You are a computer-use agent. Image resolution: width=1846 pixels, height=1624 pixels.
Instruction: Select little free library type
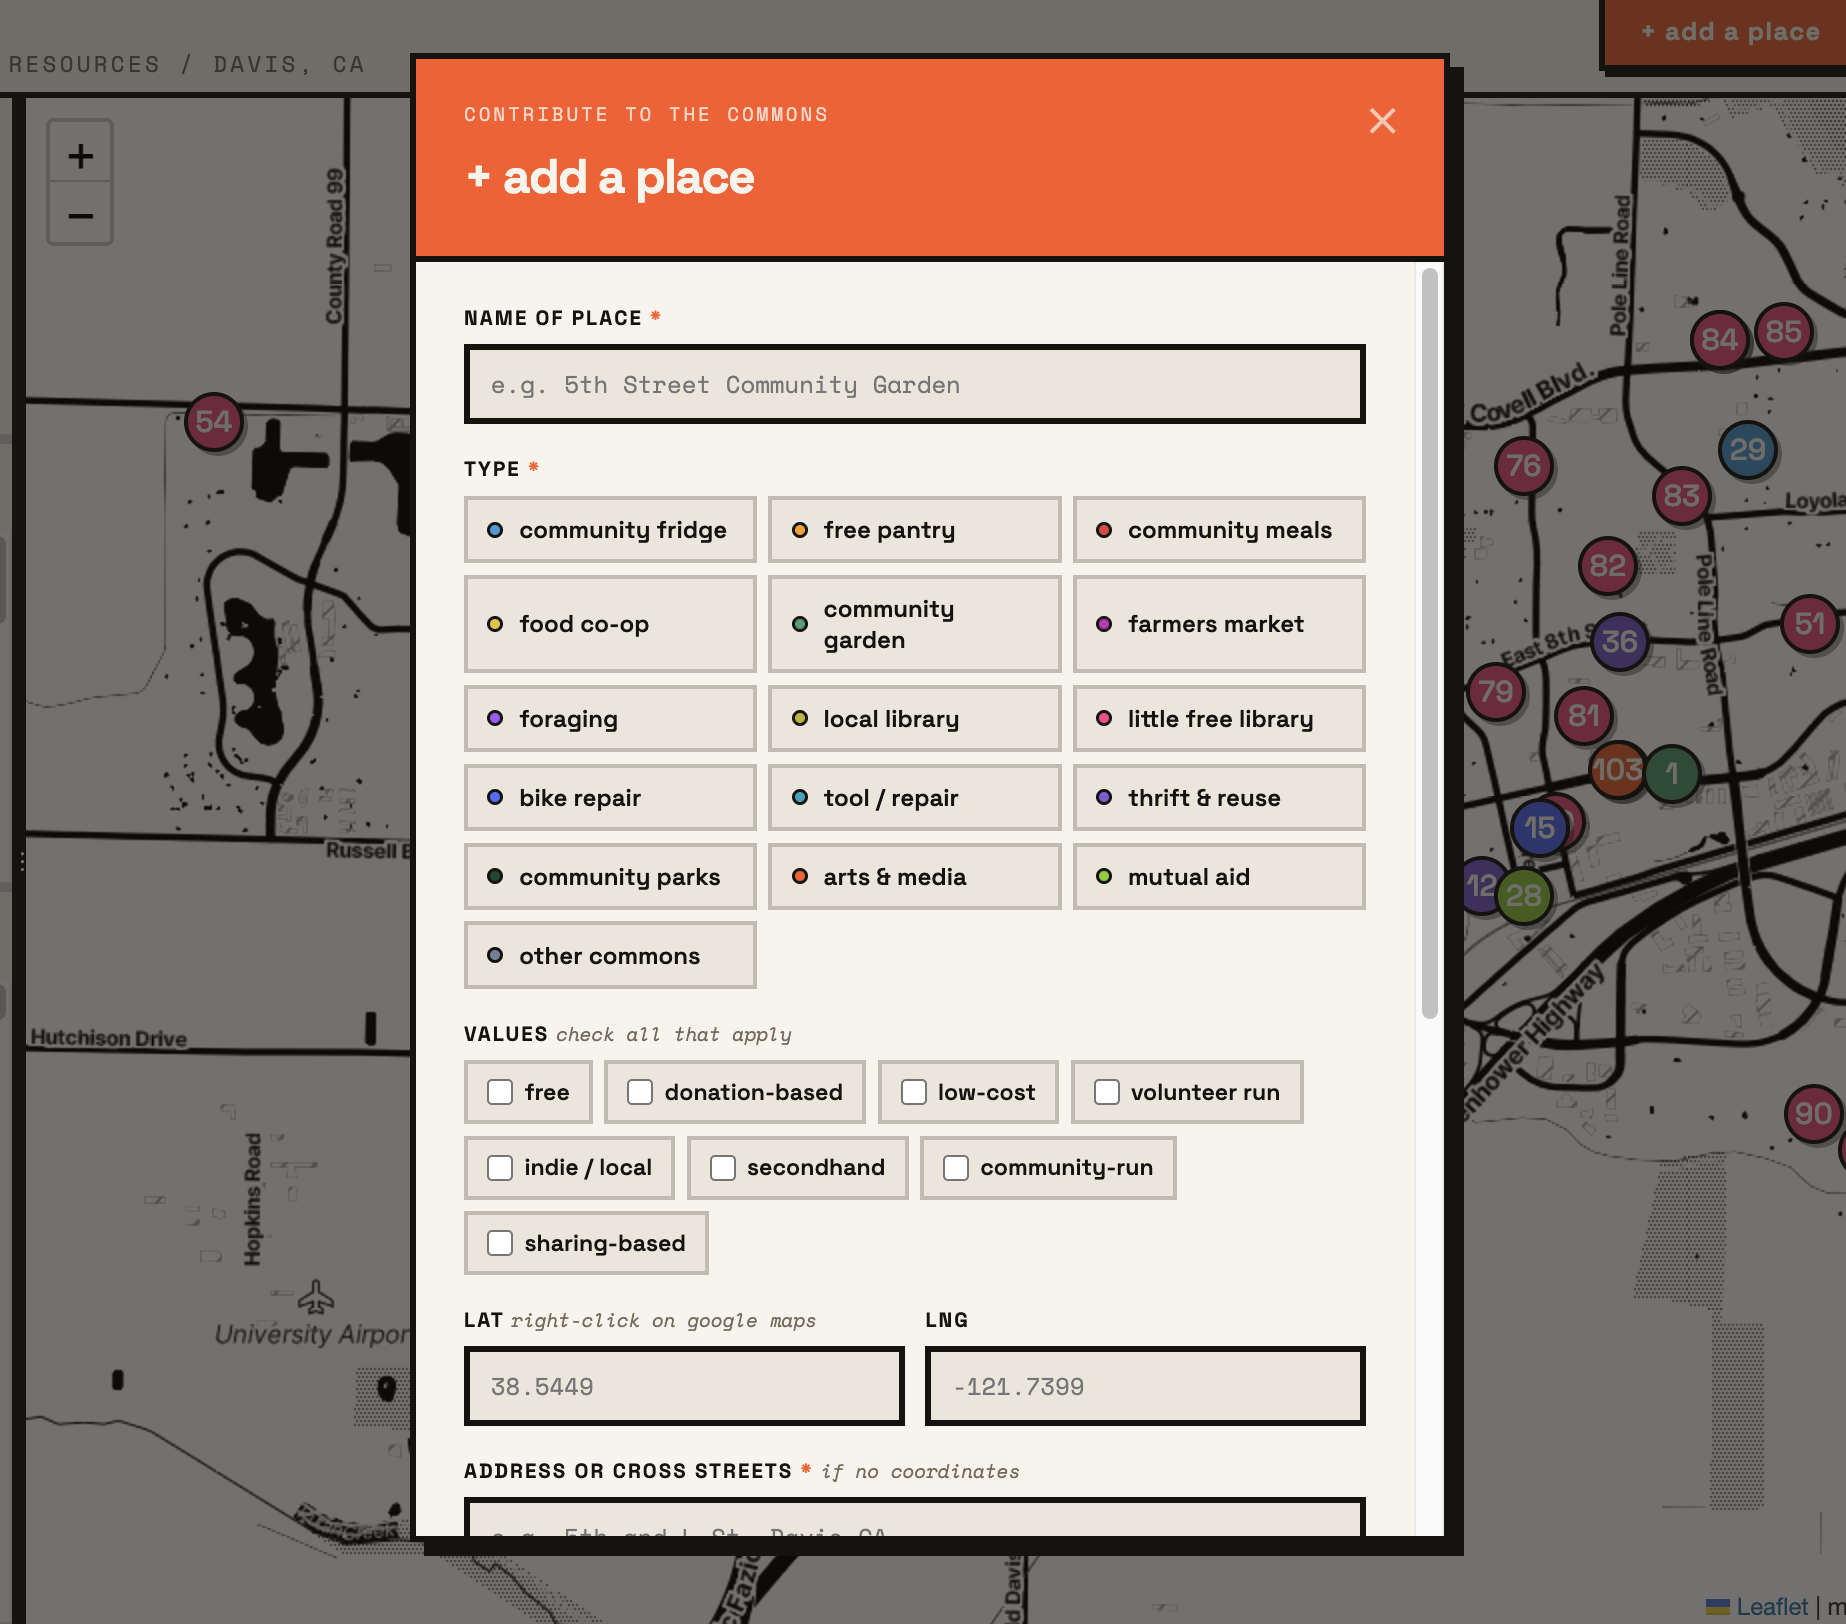(x=1219, y=719)
